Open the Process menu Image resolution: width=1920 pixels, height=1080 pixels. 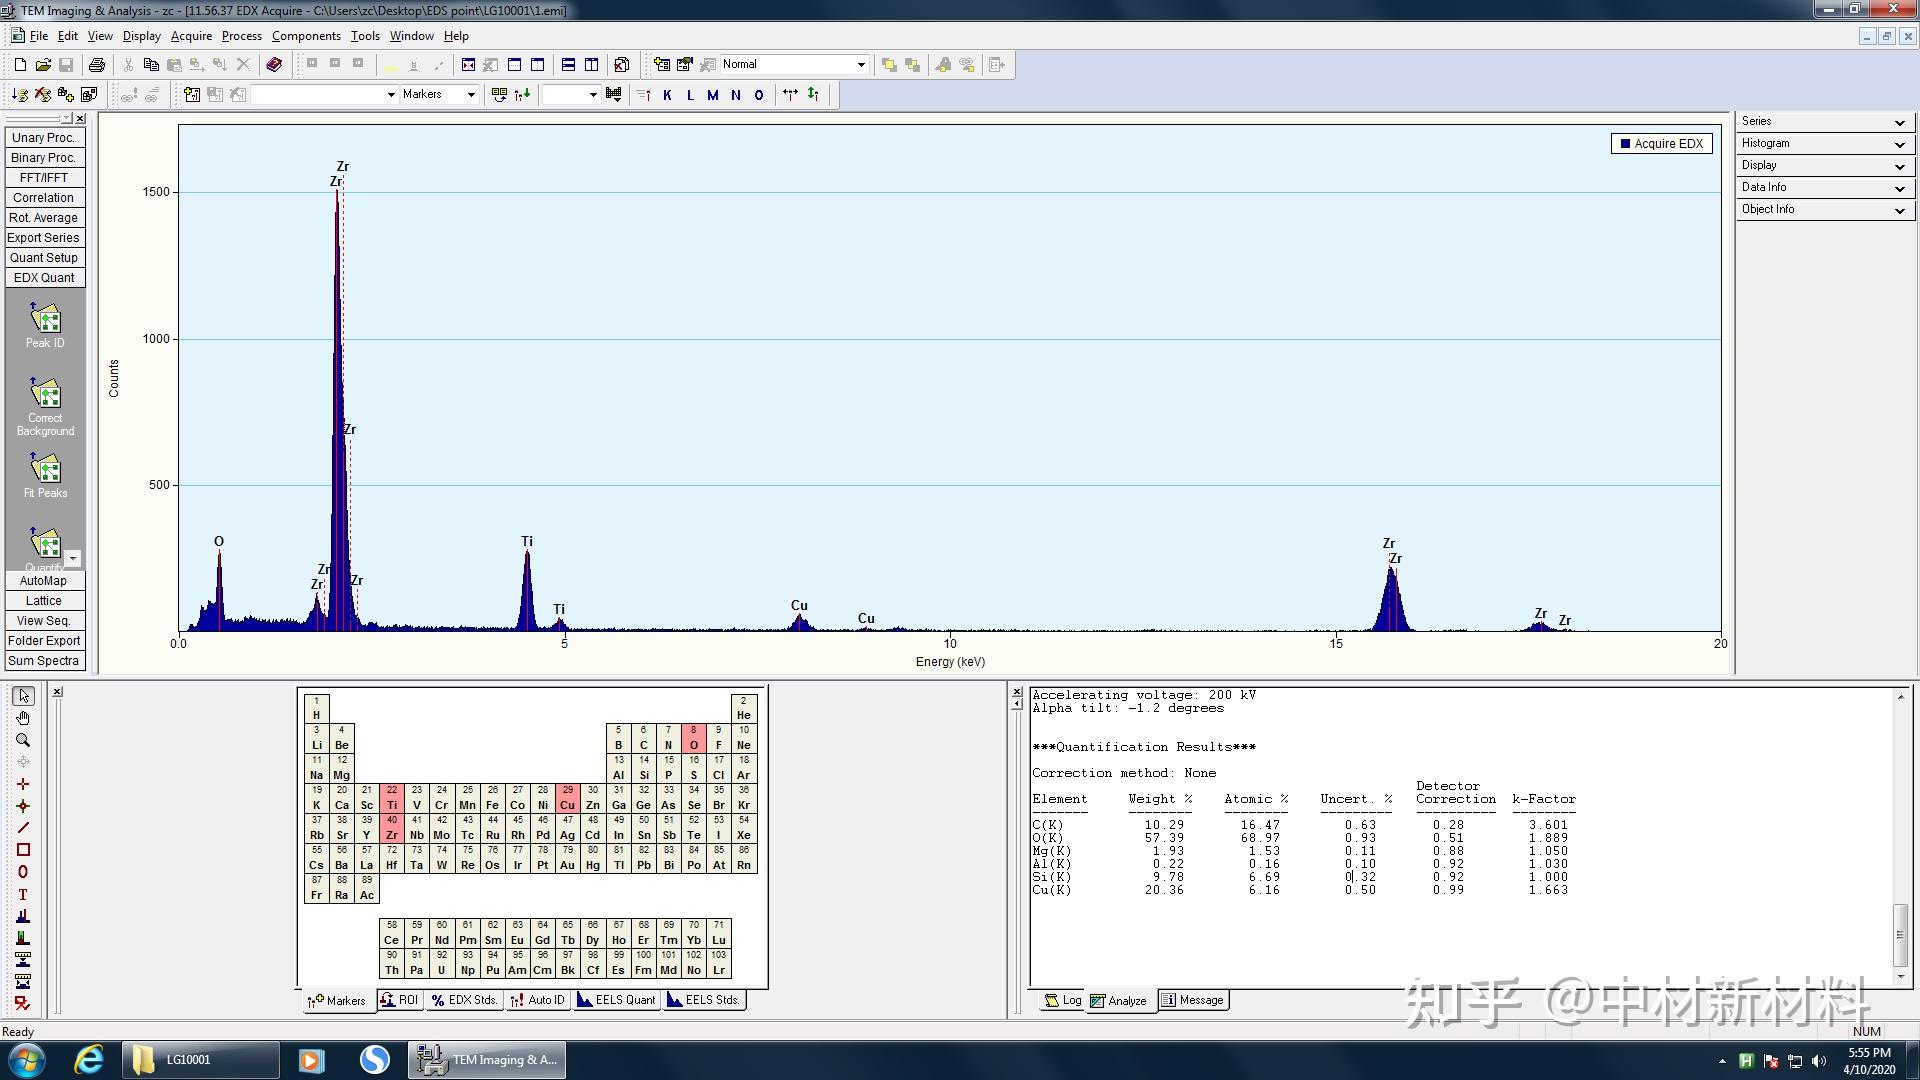click(241, 36)
